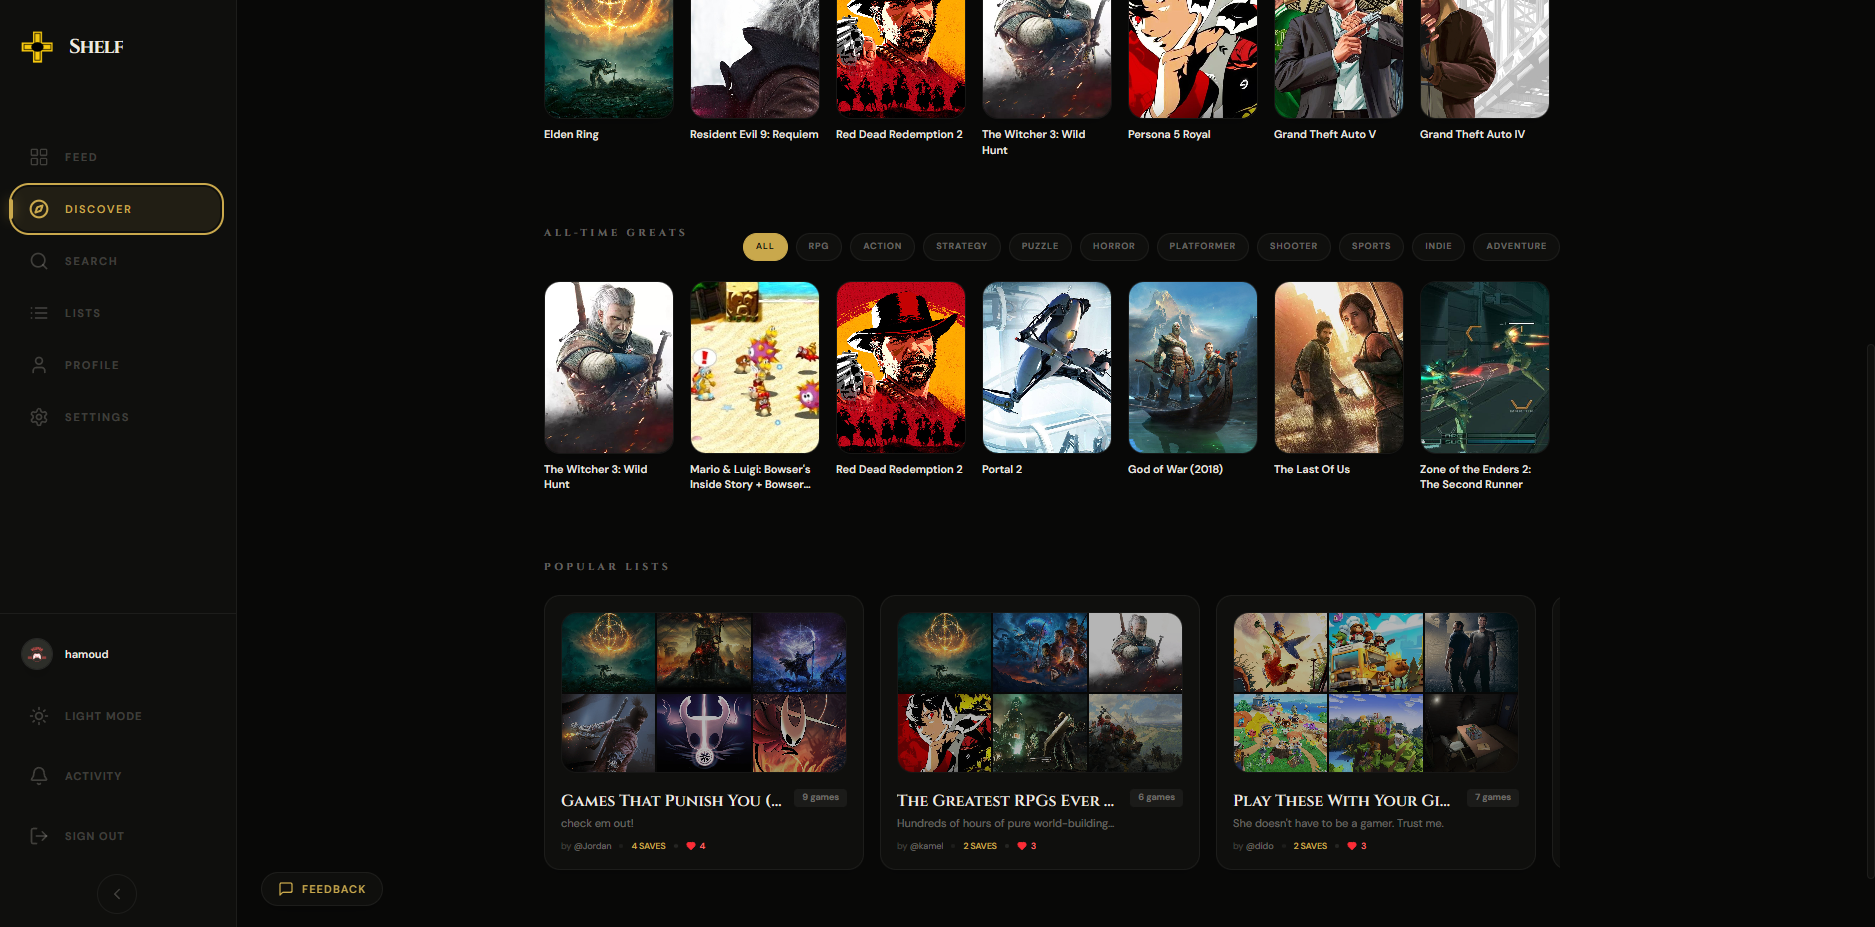Viewport: 1875px width, 927px height.
Task: Open Witcher 3 cover under All-Time Greats
Action: click(609, 367)
